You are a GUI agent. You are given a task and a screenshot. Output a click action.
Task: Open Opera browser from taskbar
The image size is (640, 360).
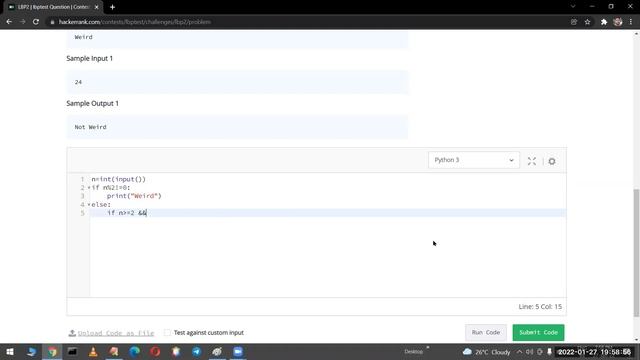155,351
